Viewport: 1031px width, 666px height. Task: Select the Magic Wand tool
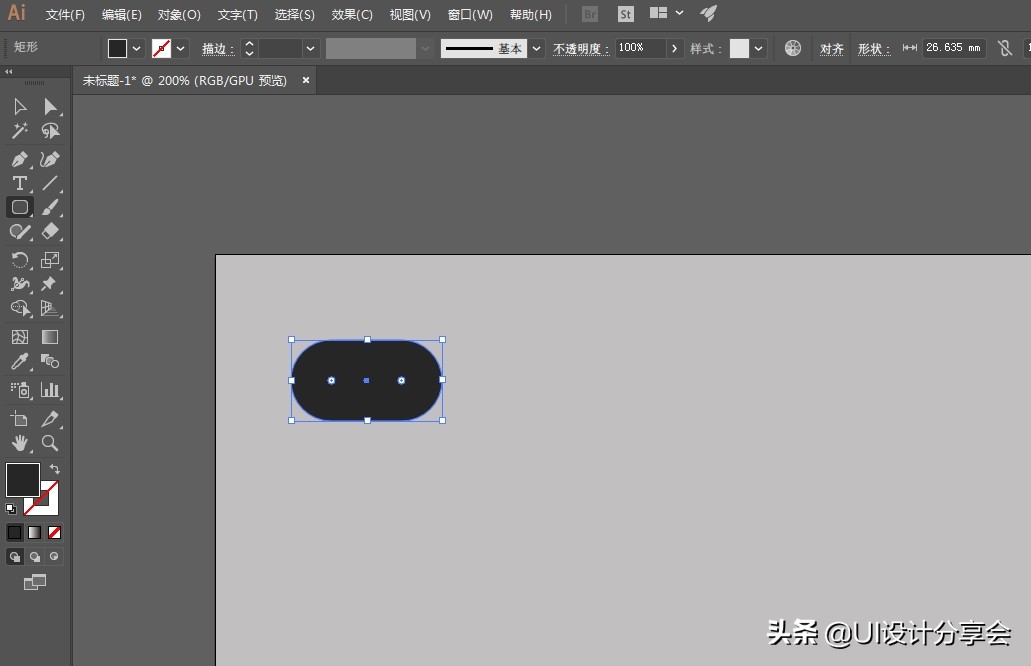click(x=20, y=131)
